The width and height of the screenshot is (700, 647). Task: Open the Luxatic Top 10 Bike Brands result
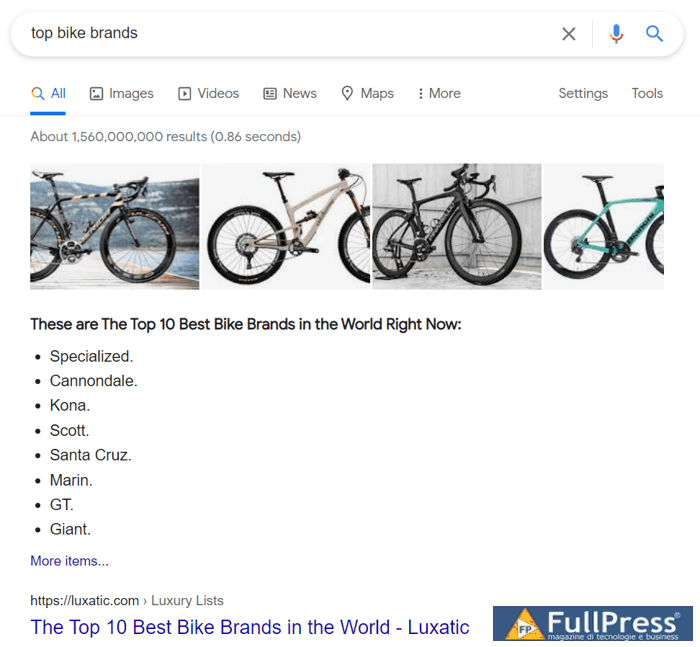click(250, 627)
